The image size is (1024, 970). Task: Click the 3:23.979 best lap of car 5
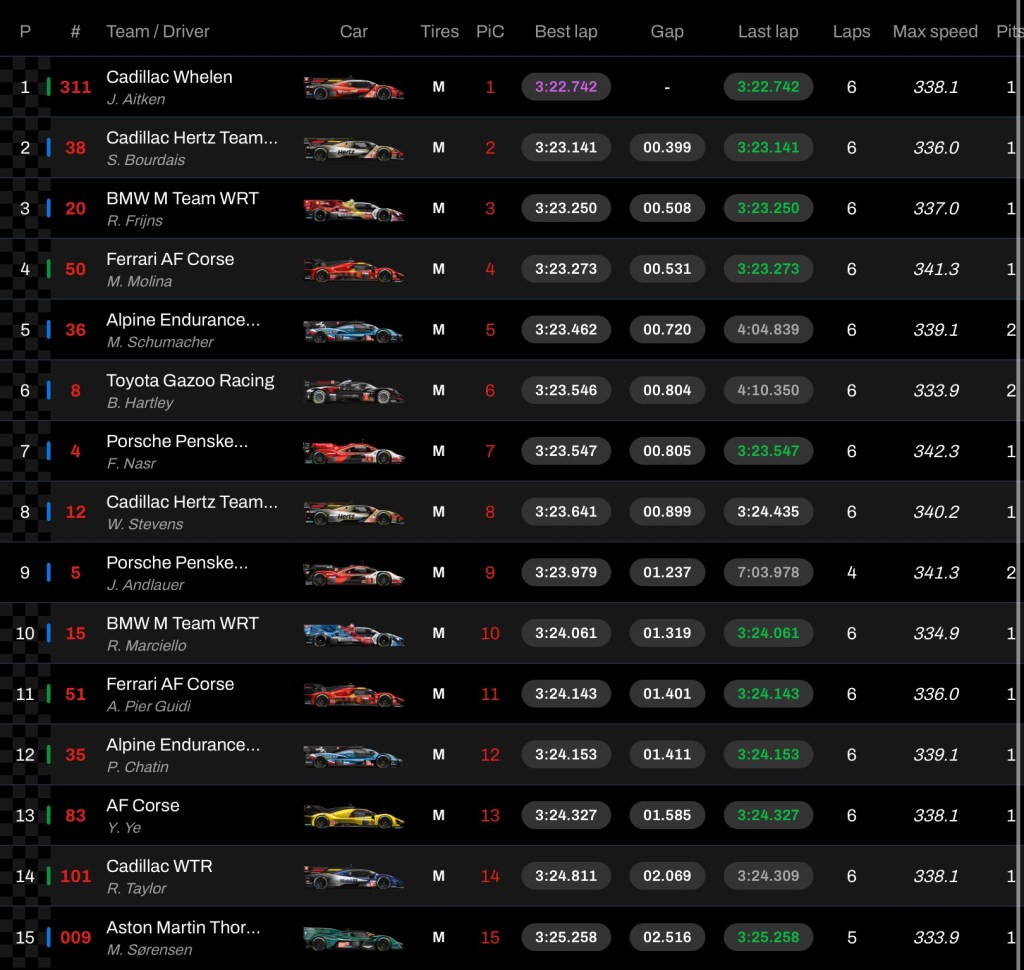tap(566, 573)
